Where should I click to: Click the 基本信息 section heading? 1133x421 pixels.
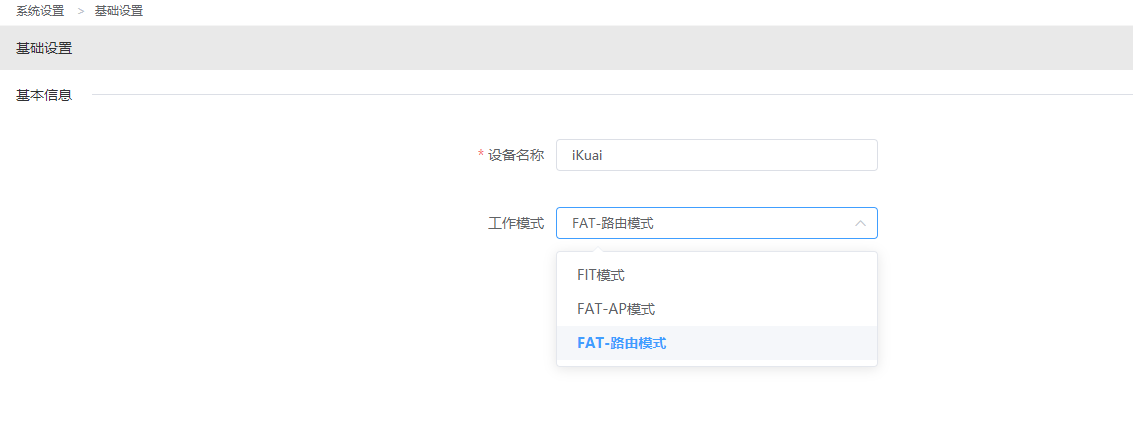point(44,95)
